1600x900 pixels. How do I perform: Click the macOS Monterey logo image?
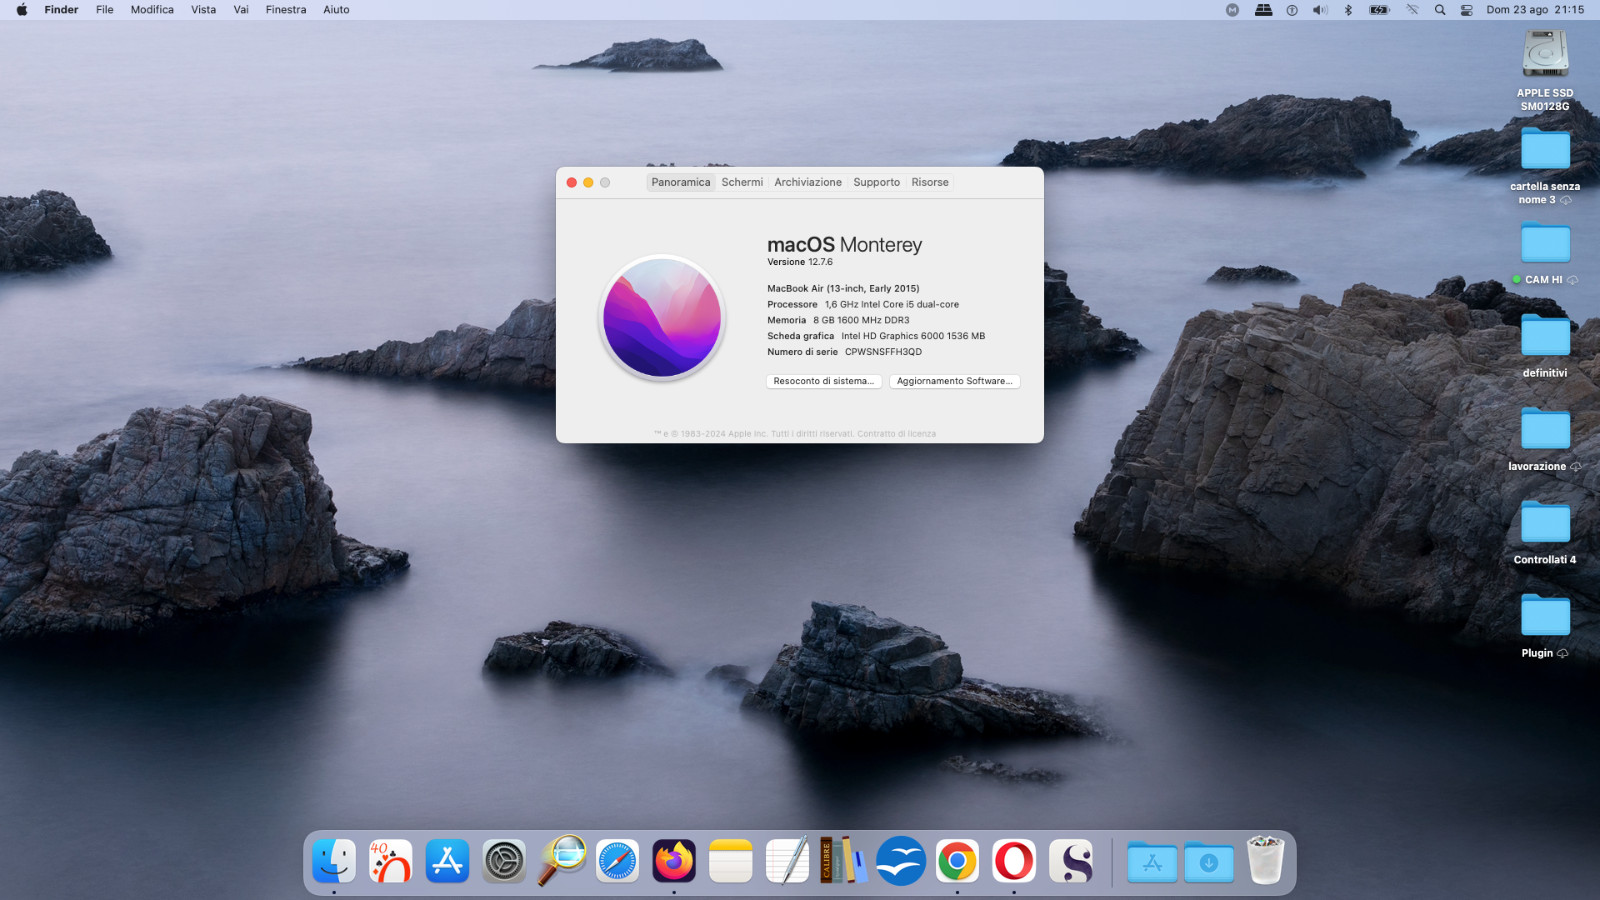click(x=662, y=318)
